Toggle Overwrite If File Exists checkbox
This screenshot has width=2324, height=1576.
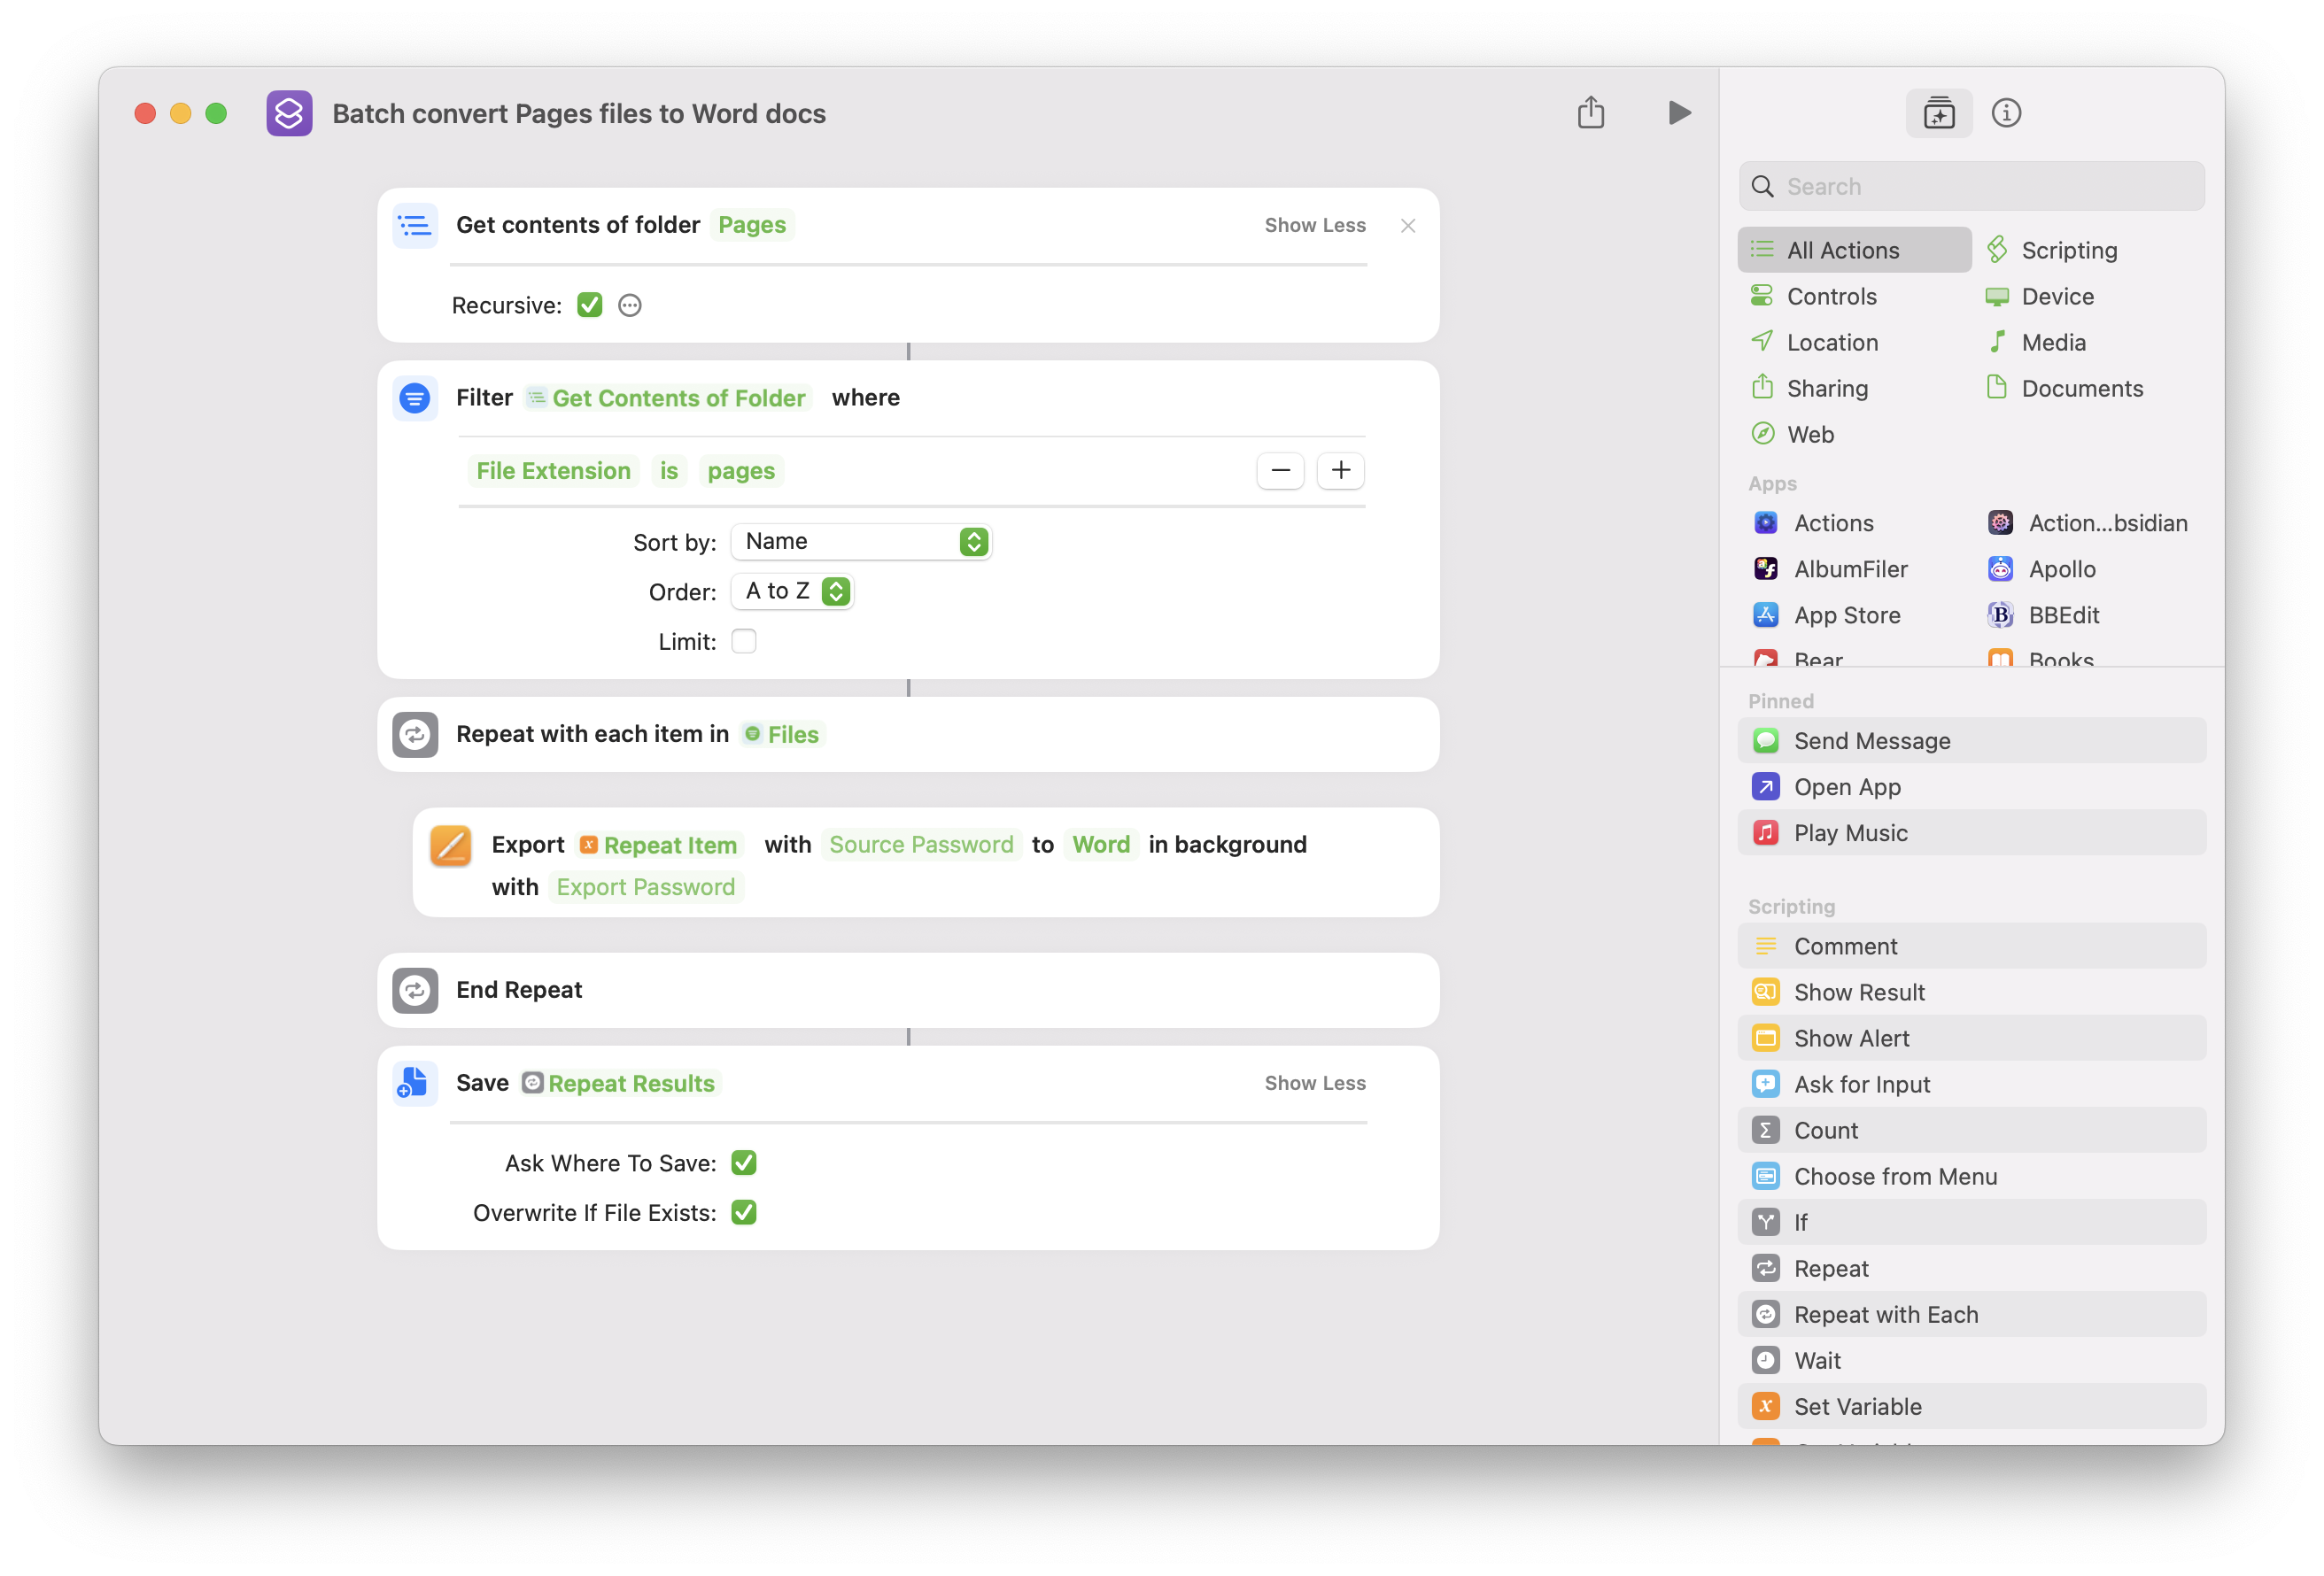click(x=743, y=1213)
